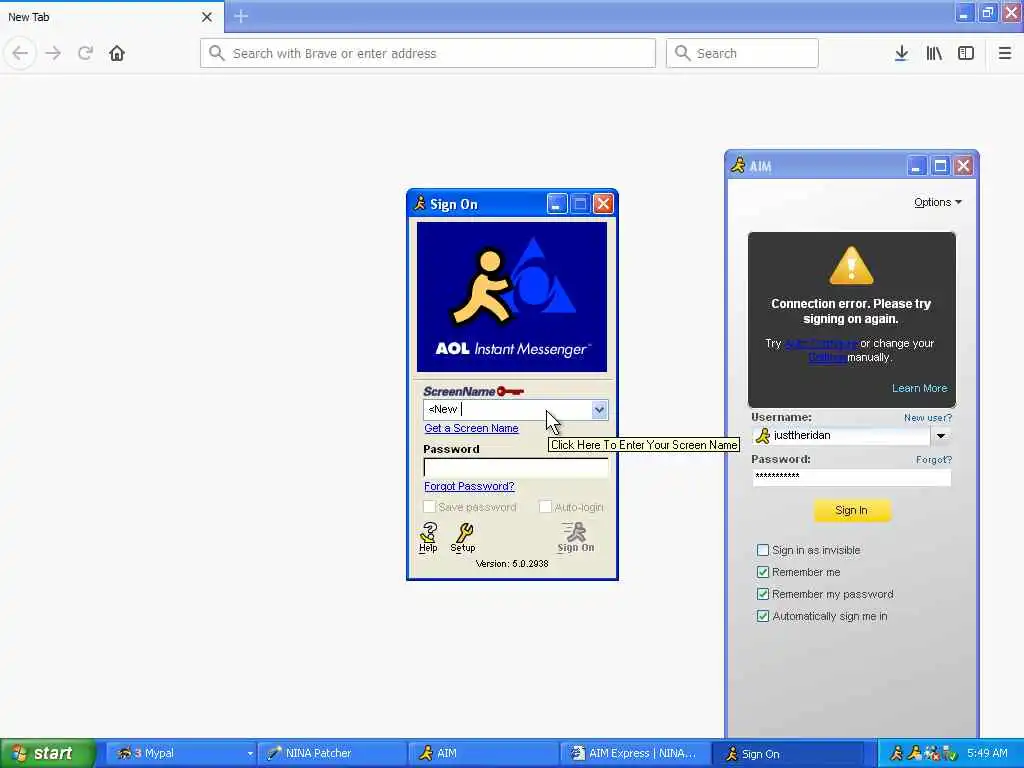Click the masked Password field in AIM window

(852, 477)
